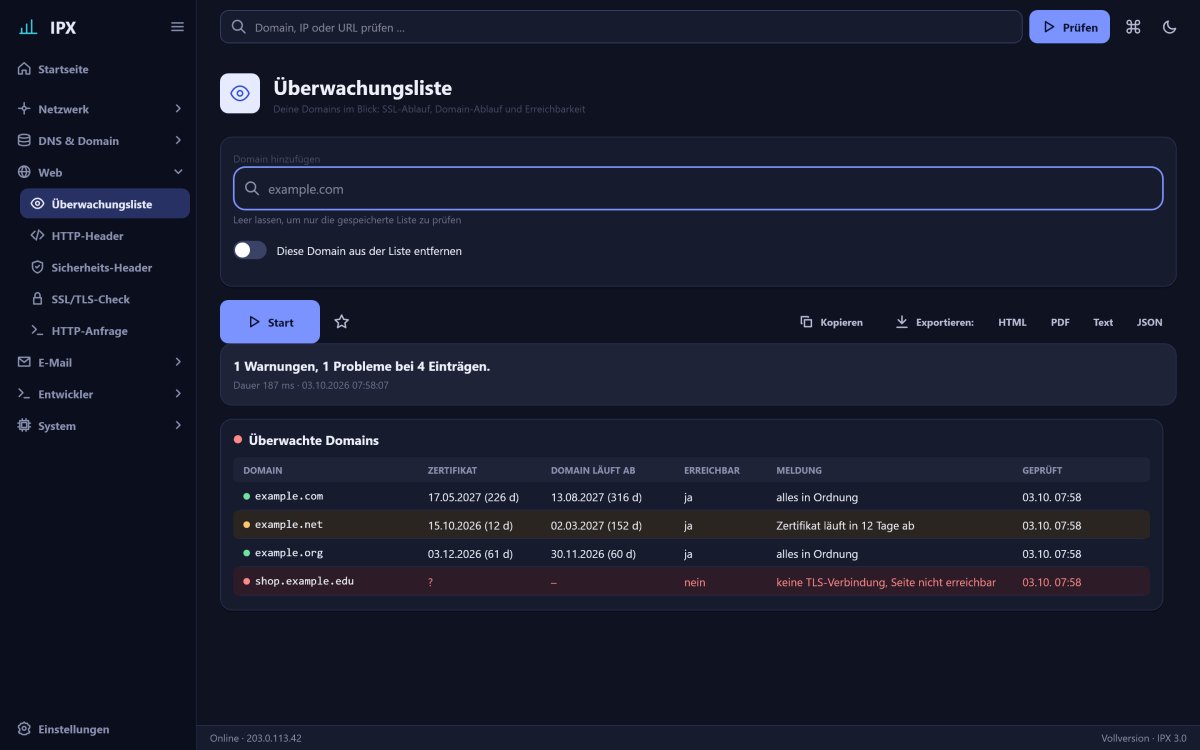Collapse sidebar with hamburger menu icon
This screenshot has height=750, width=1200.
click(177, 27)
